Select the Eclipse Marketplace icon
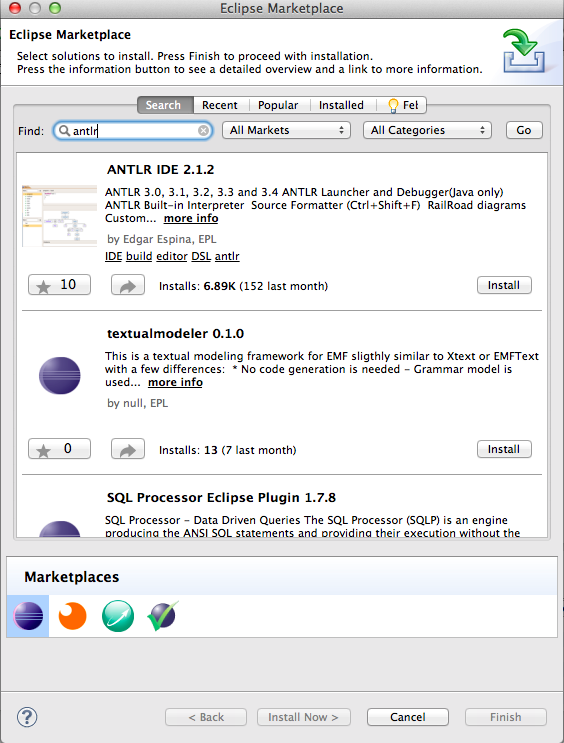564x743 pixels. 28,616
